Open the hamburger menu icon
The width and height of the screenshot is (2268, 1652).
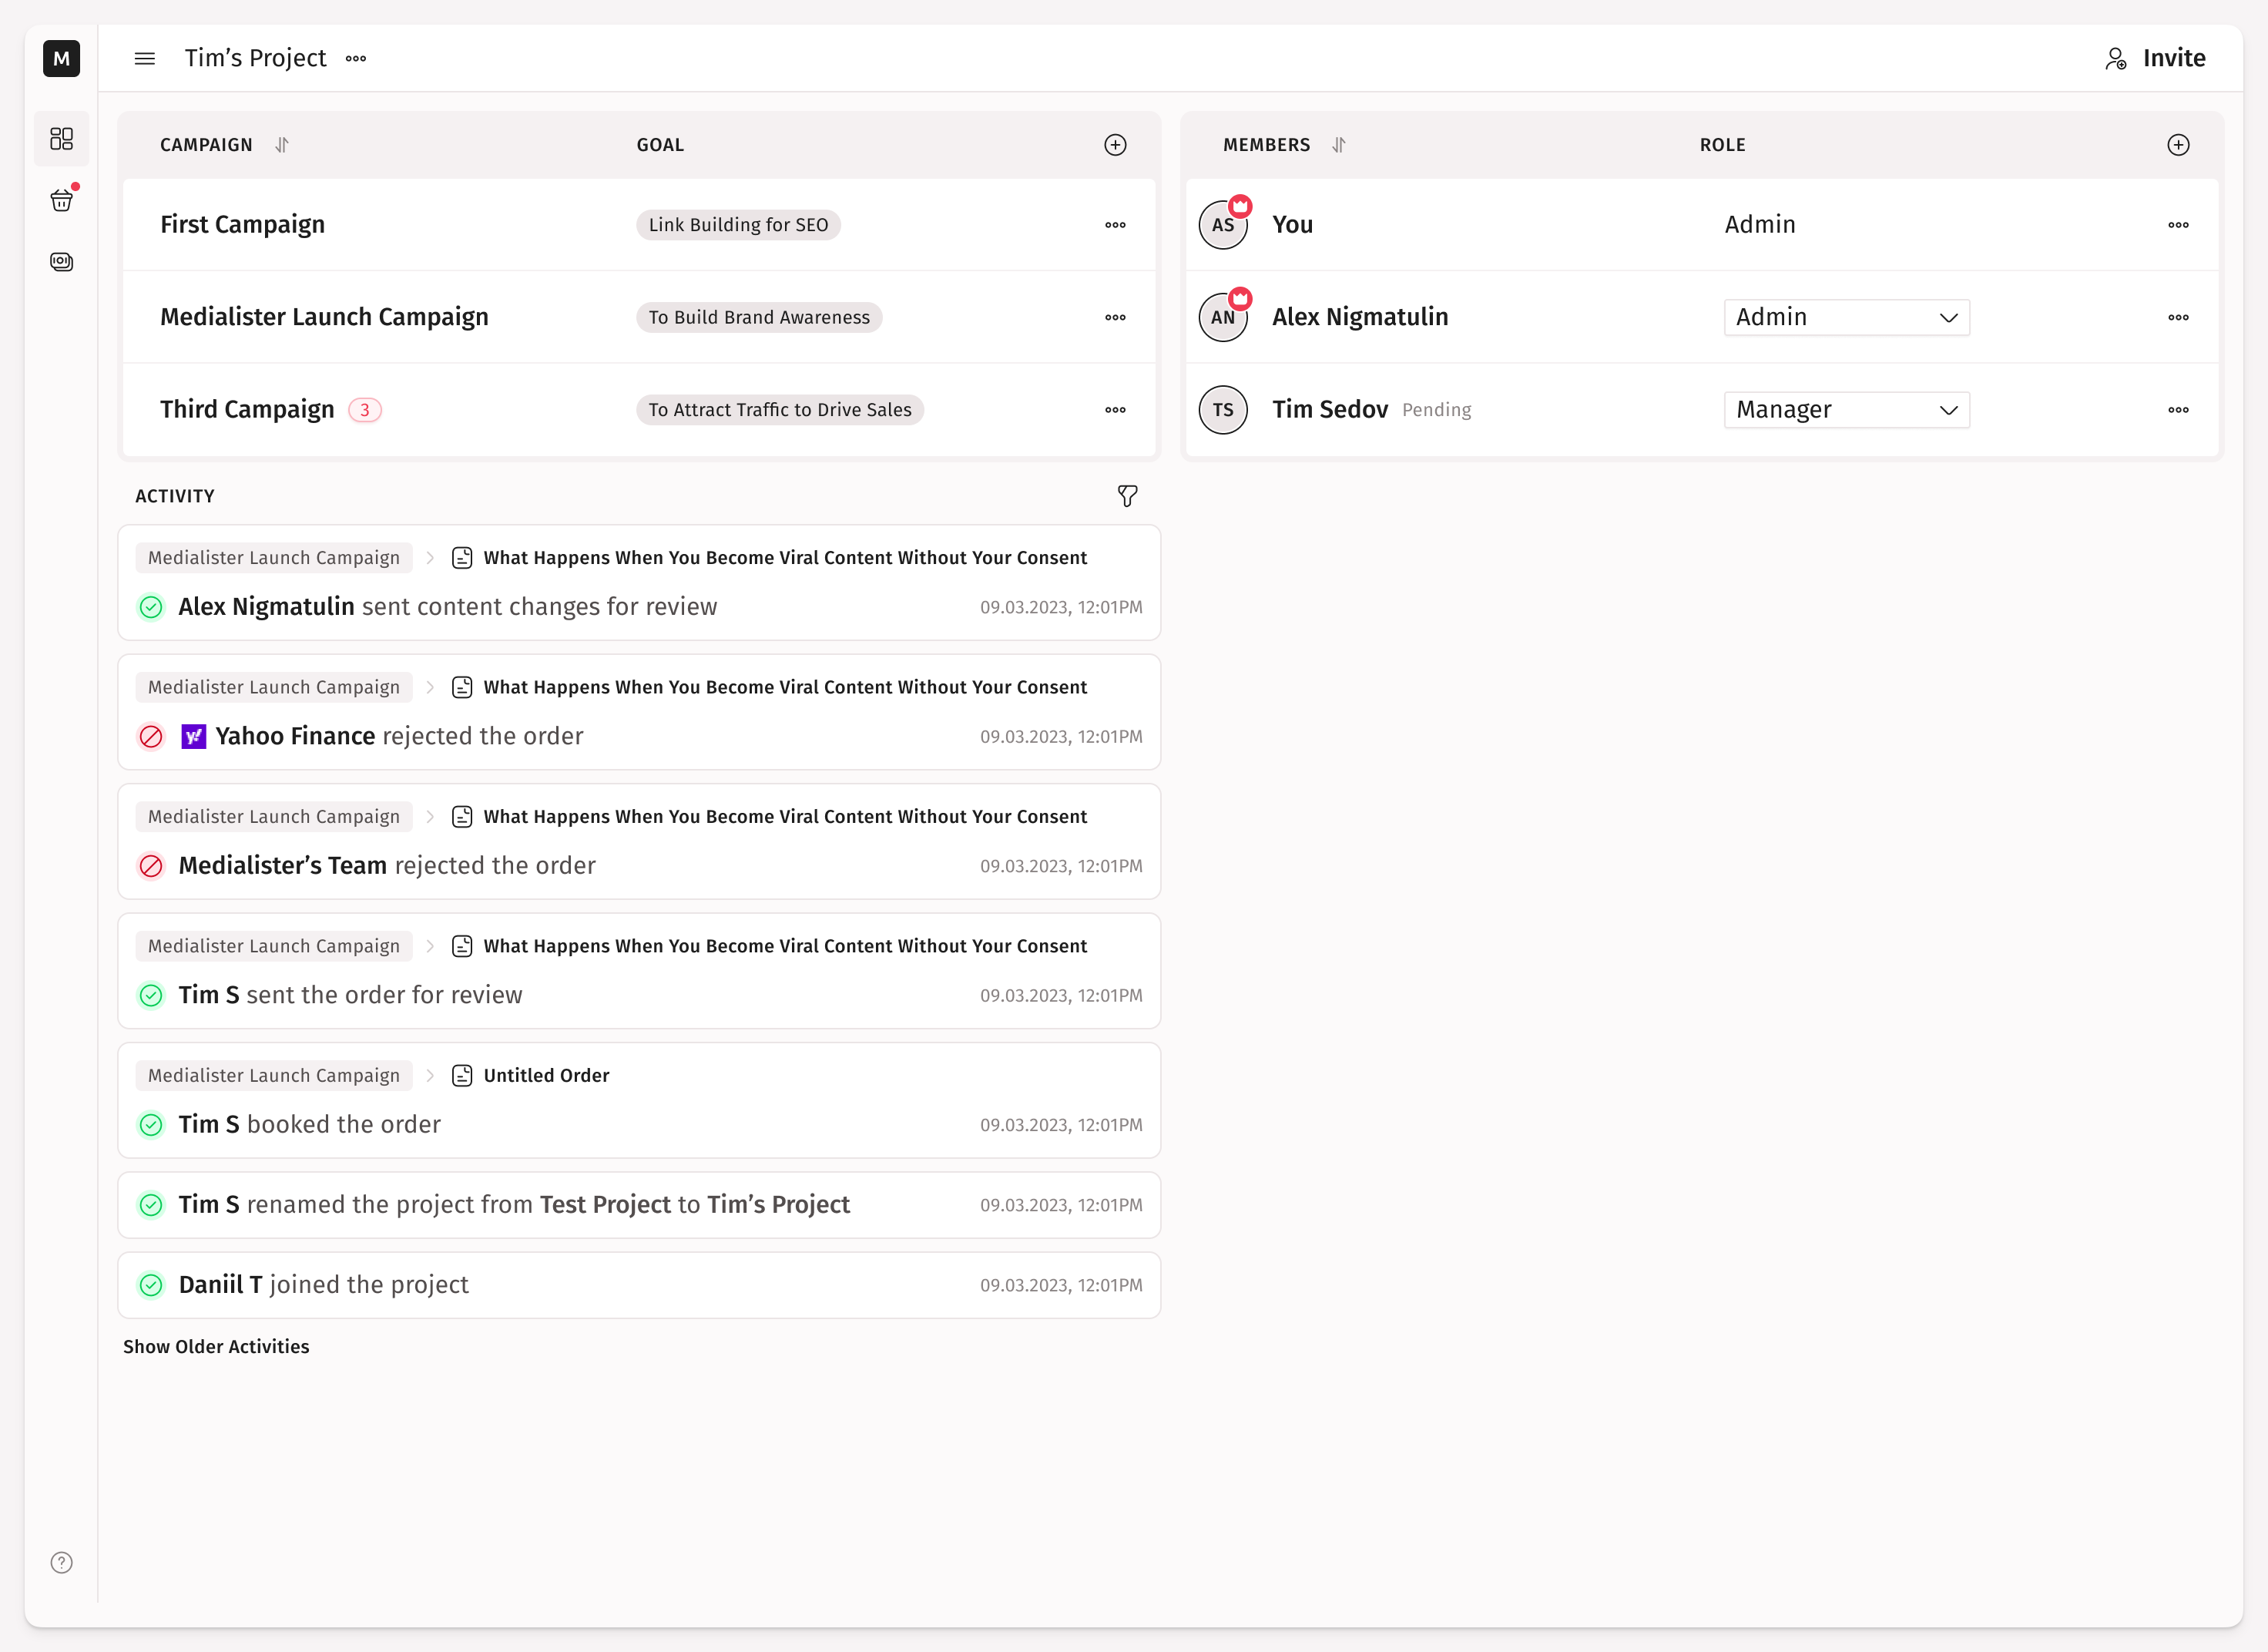pyautogui.click(x=145, y=58)
